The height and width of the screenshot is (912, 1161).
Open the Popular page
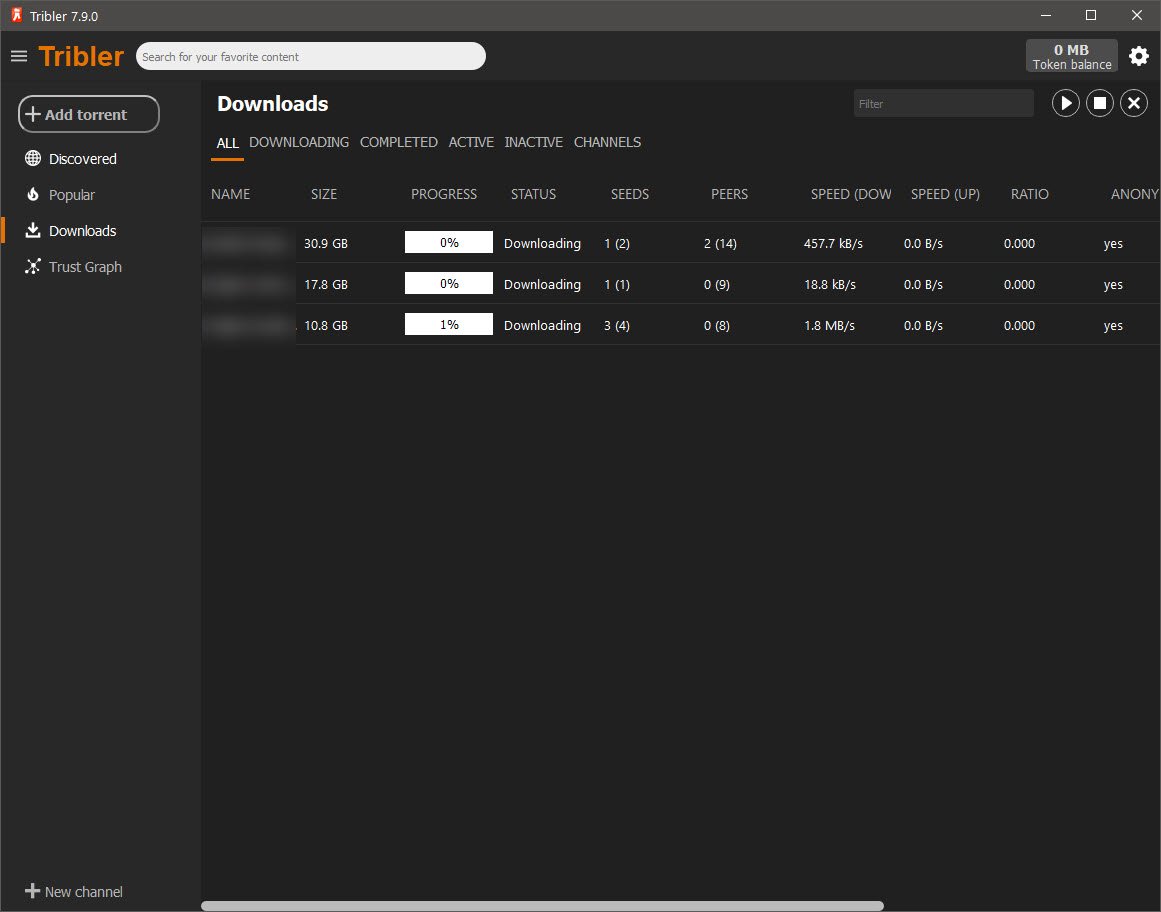[x=72, y=195]
